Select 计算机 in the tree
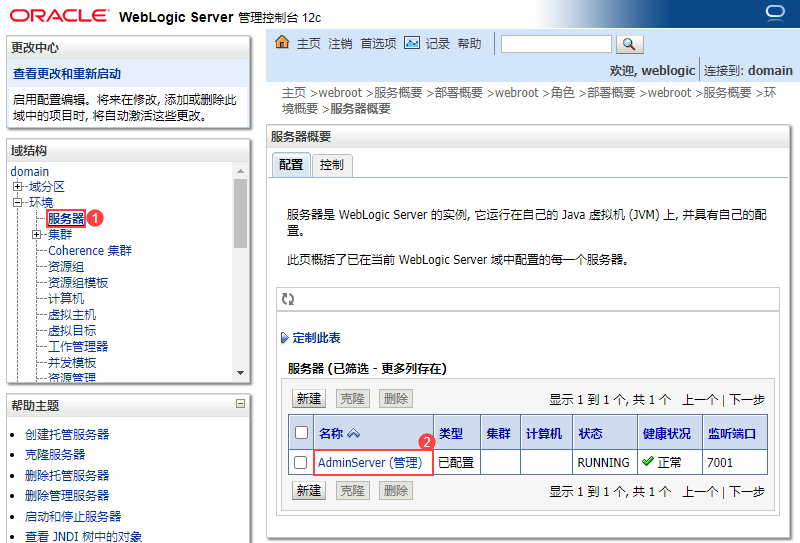The width and height of the screenshot is (800, 543). 66,299
